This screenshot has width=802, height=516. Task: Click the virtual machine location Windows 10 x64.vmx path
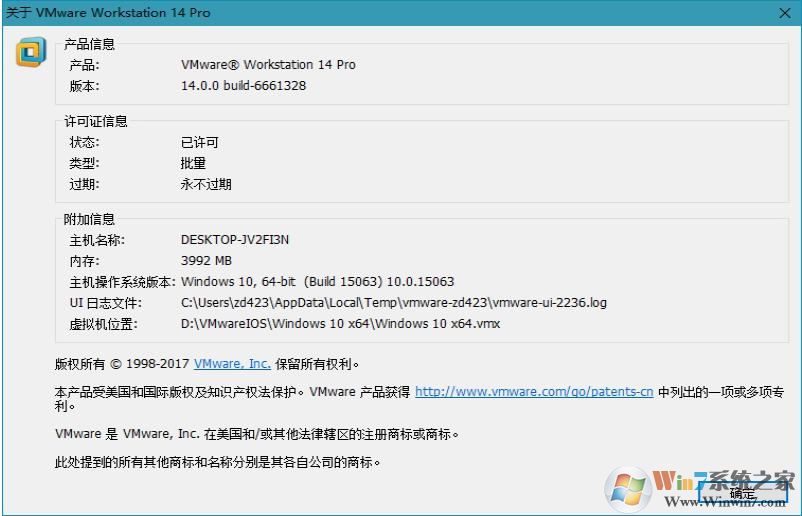tap(340, 324)
